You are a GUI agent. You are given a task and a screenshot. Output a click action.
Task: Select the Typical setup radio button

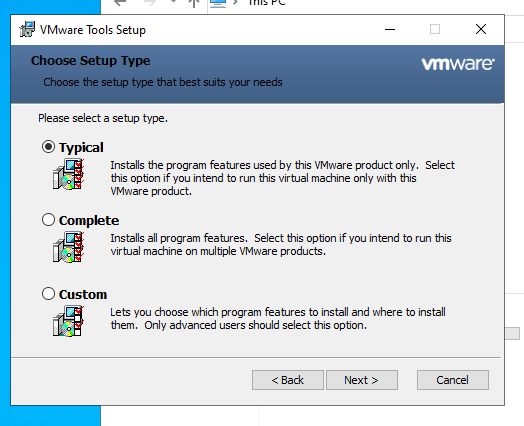(48, 147)
